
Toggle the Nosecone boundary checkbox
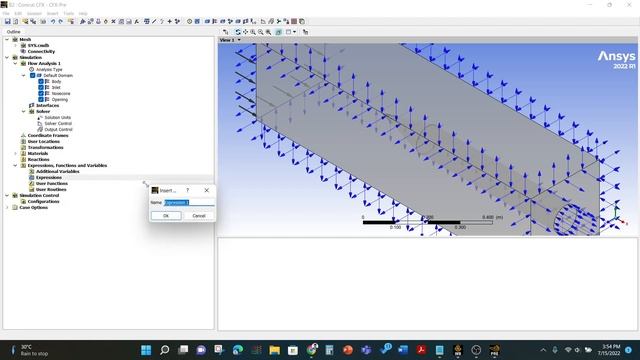(41, 93)
